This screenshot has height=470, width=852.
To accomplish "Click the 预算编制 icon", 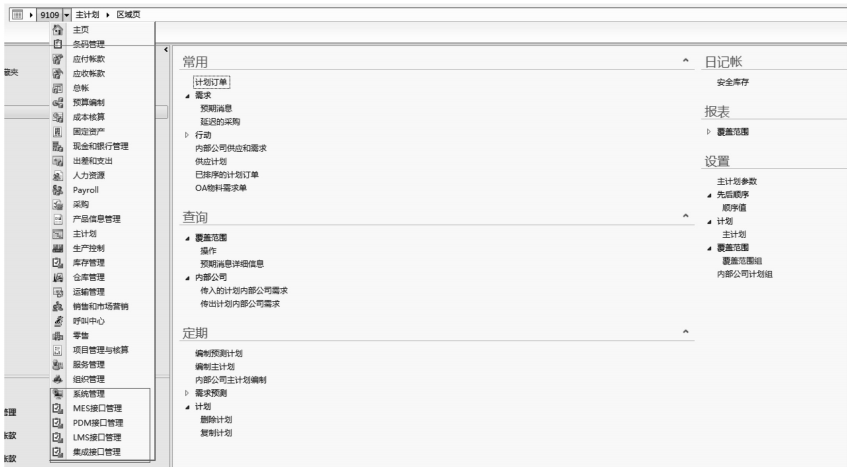I will click(58, 102).
